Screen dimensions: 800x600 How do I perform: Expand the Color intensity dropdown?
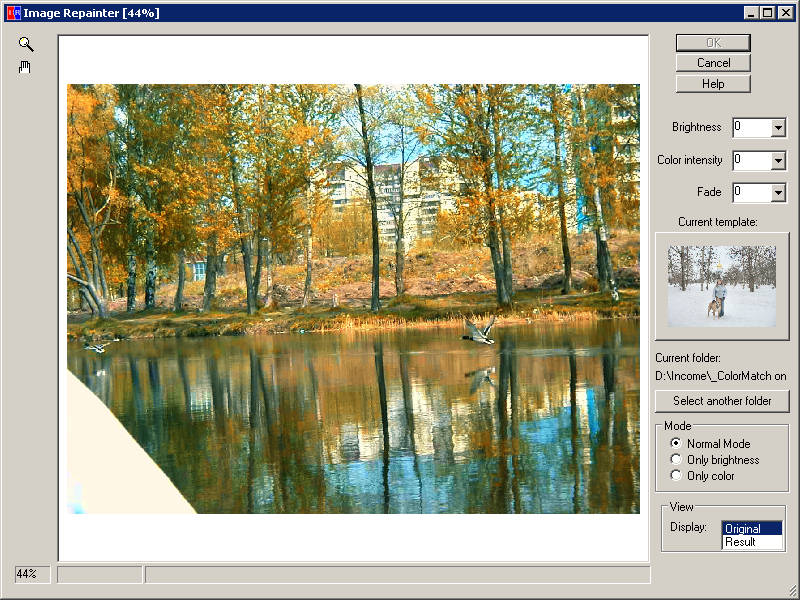point(778,161)
